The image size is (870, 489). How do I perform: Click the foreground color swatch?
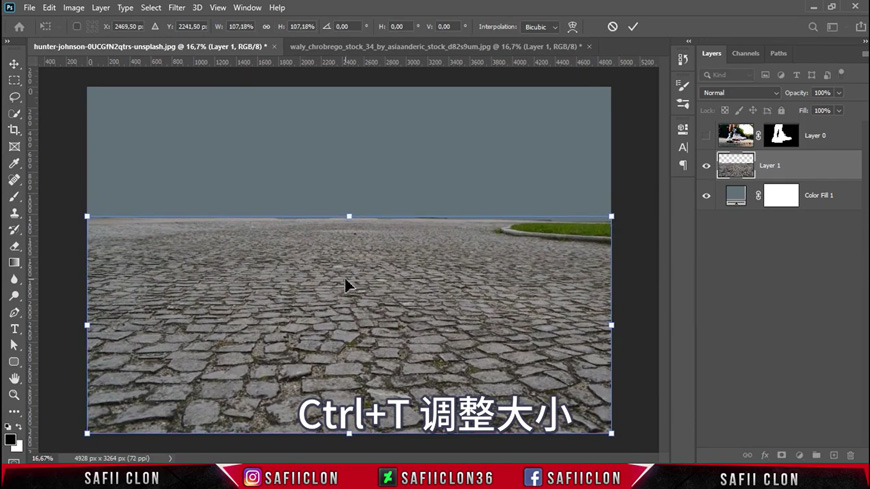(10, 440)
